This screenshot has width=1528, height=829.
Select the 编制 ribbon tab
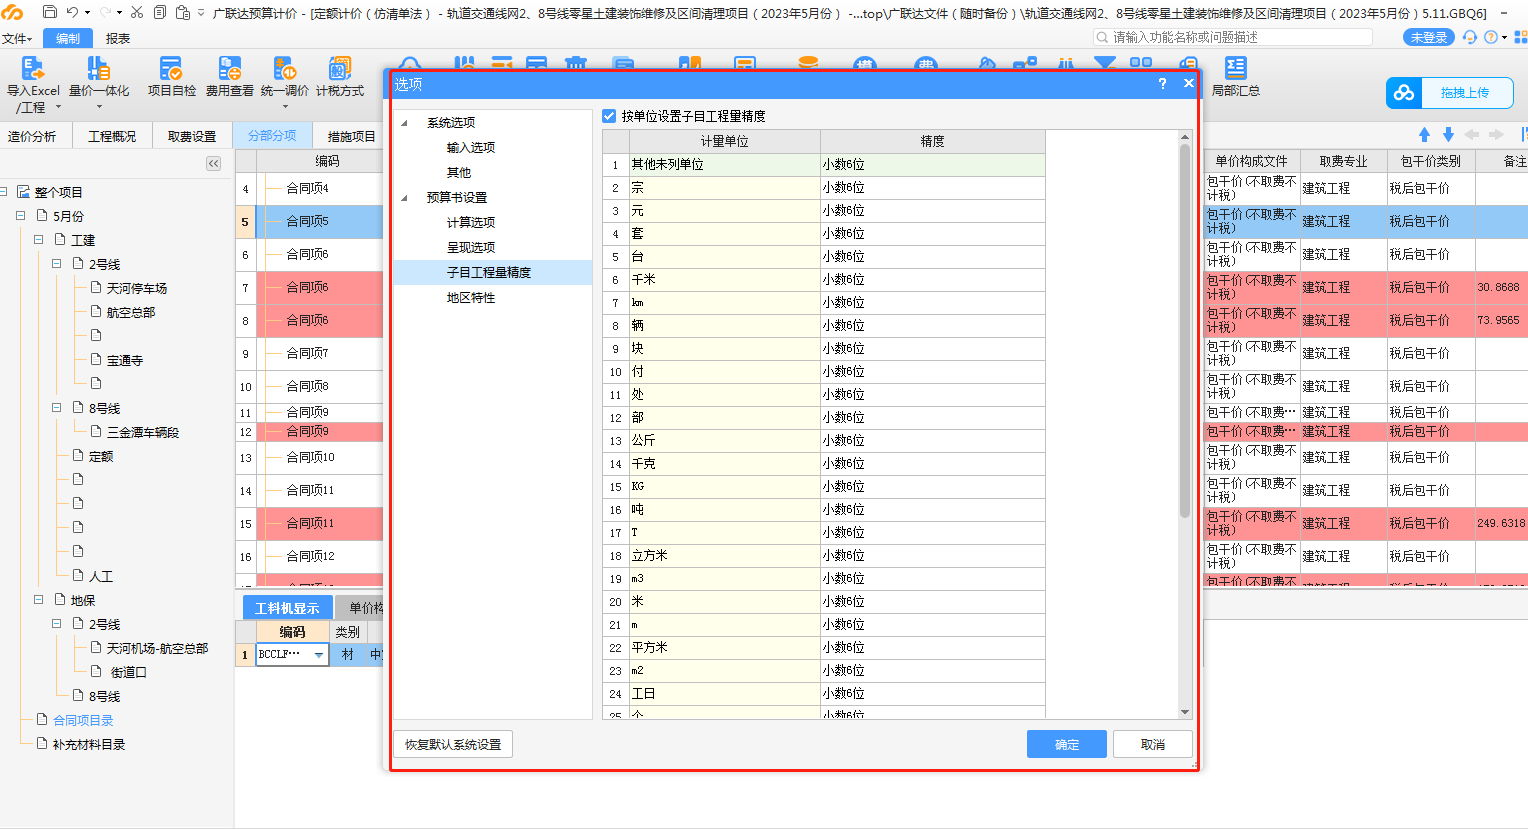tap(68, 38)
